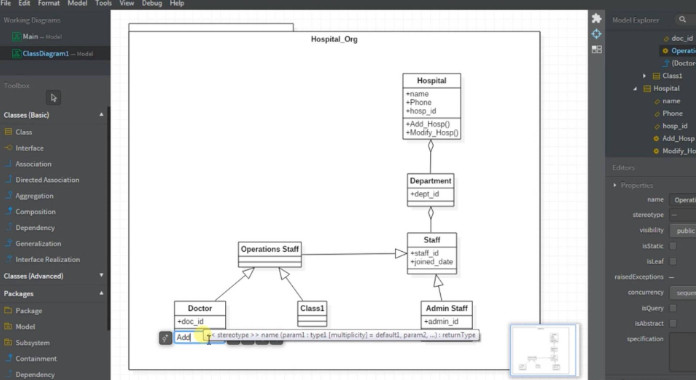Viewport: 696px width, 380px height.
Task: Open the Edit menu
Action: (x=24, y=3)
